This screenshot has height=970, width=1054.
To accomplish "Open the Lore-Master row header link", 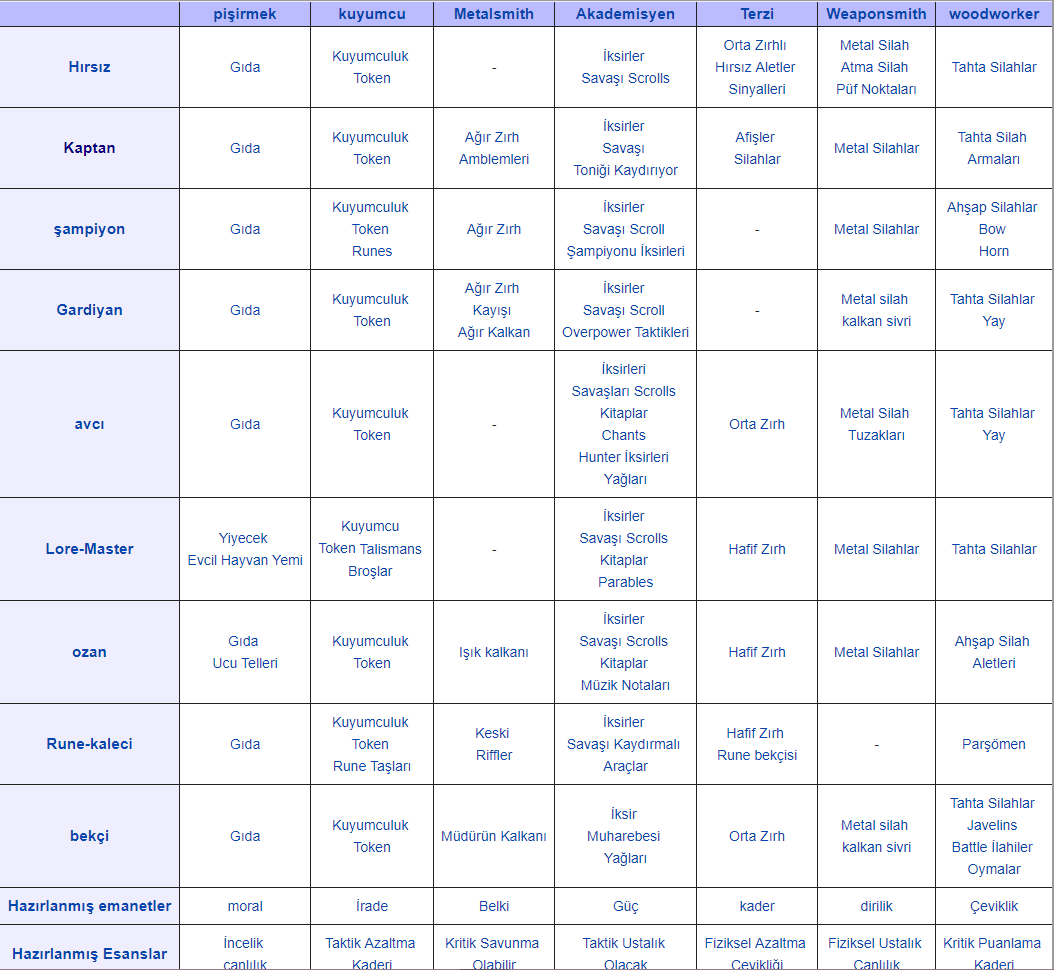I will [x=89, y=549].
